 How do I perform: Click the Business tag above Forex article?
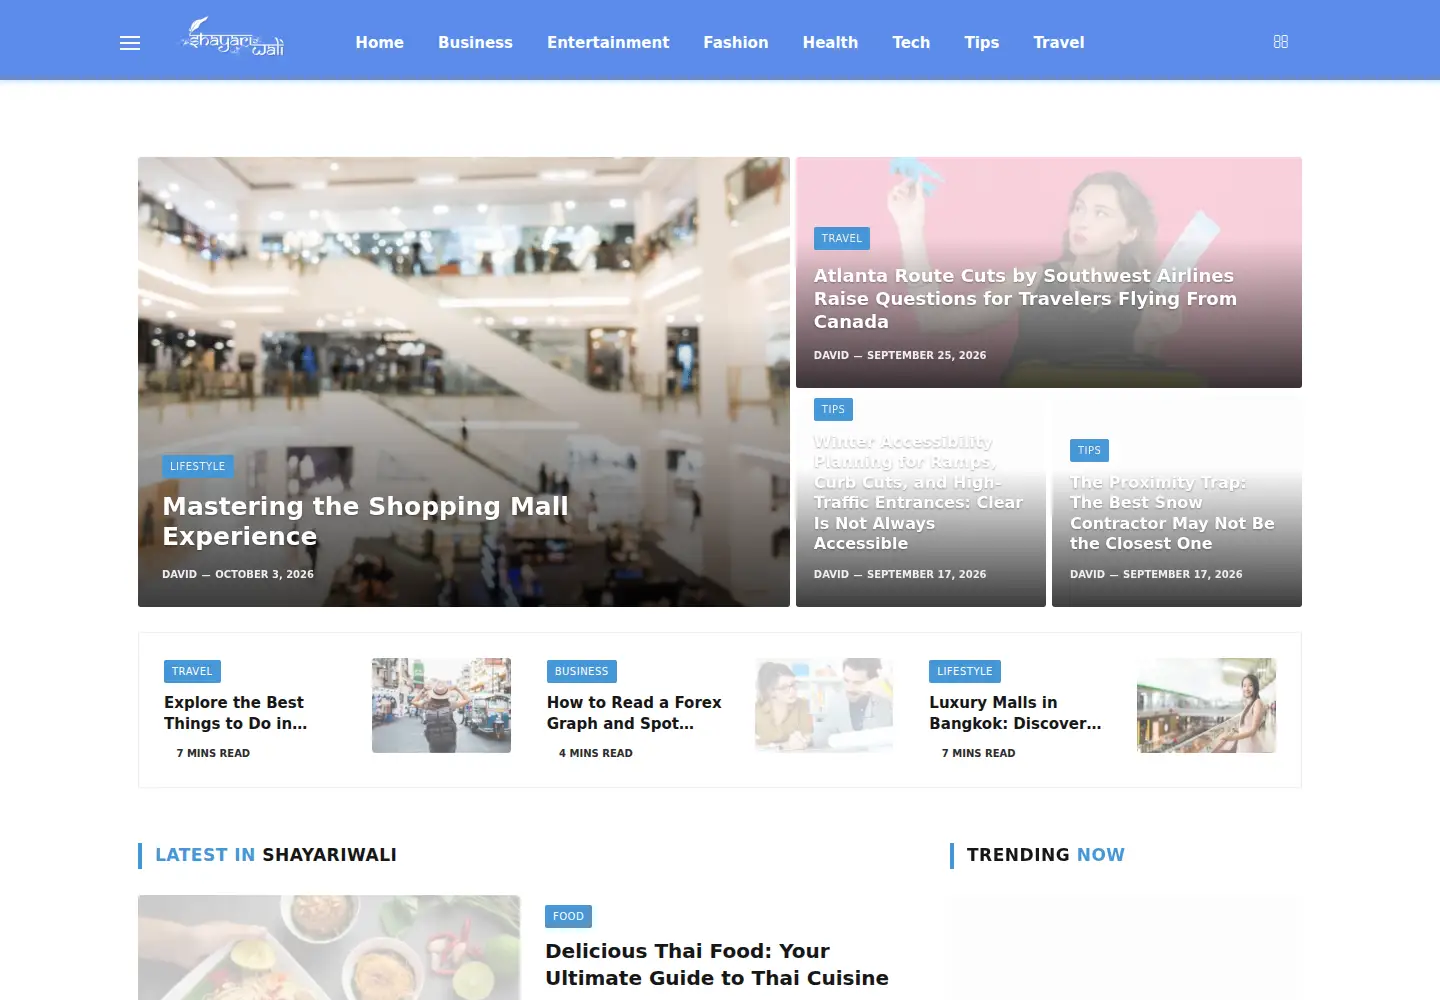(x=582, y=671)
